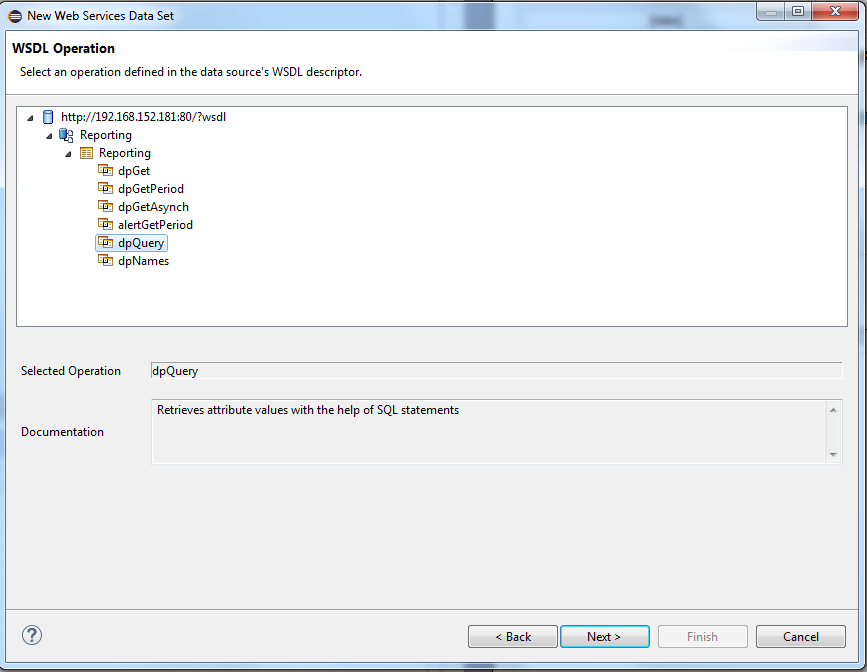Select the dpQuery operation

point(141,243)
